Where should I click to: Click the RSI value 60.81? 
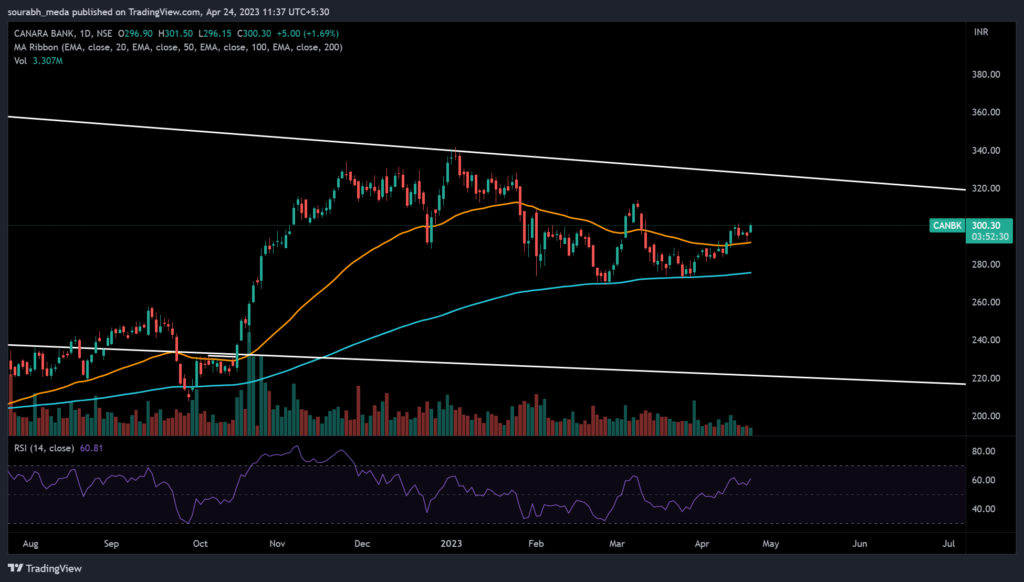point(91,448)
